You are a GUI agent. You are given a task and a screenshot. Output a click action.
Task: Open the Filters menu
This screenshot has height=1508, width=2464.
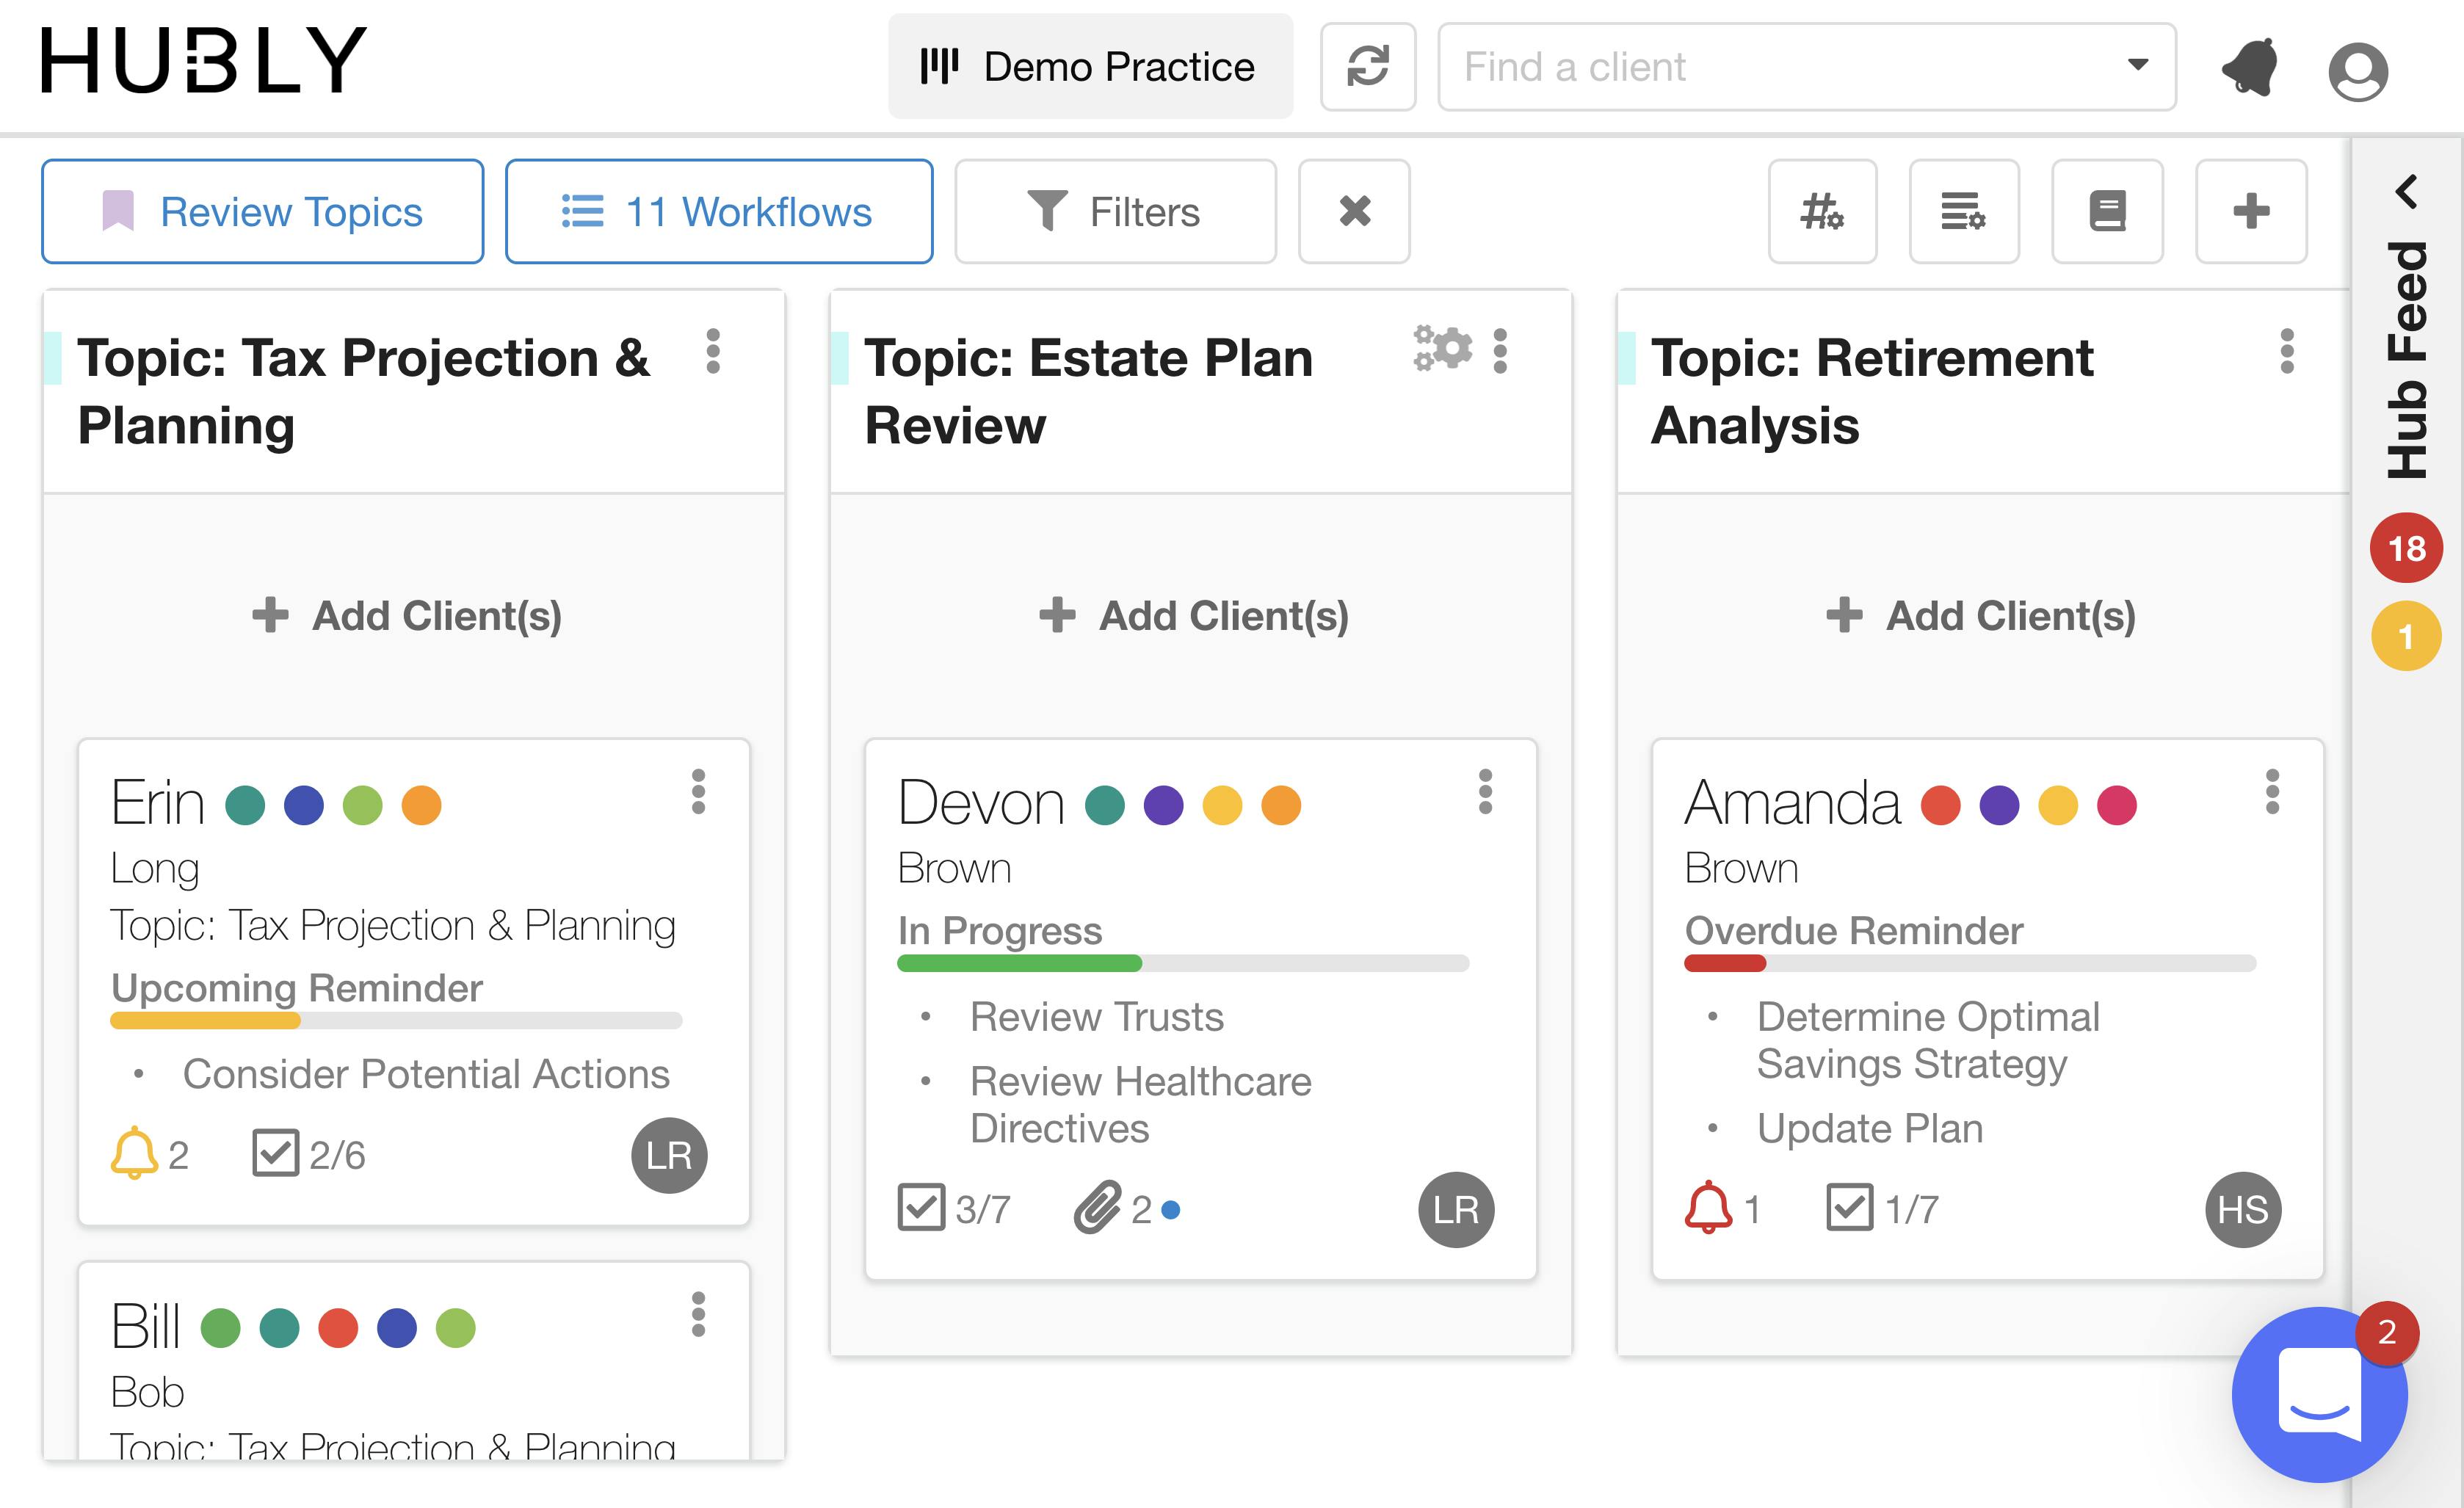[x=1115, y=211]
